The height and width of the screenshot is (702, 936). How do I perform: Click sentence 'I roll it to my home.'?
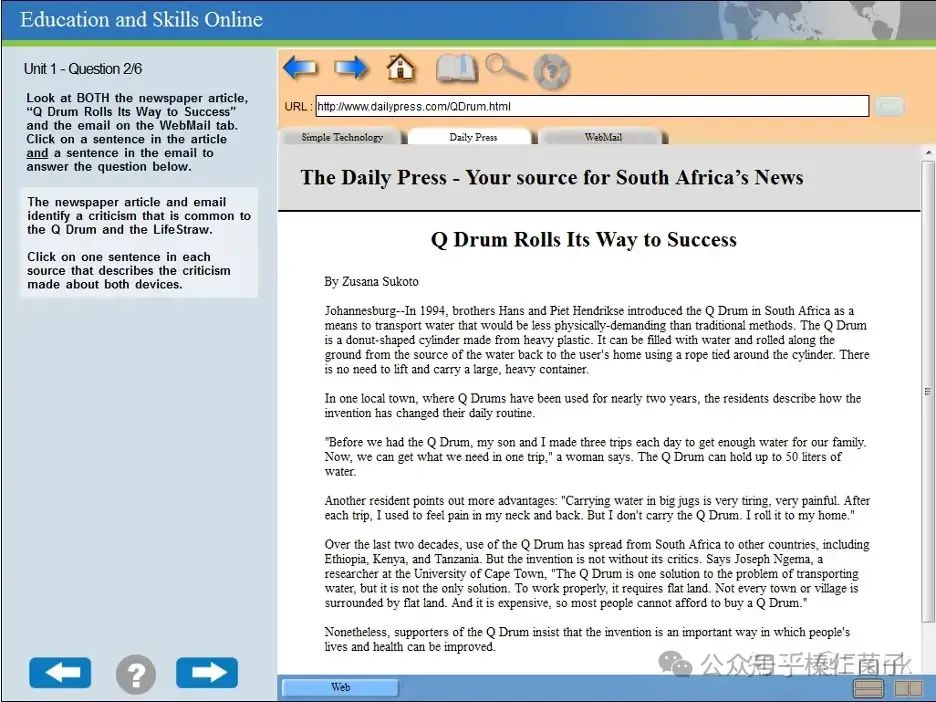[x=800, y=516]
